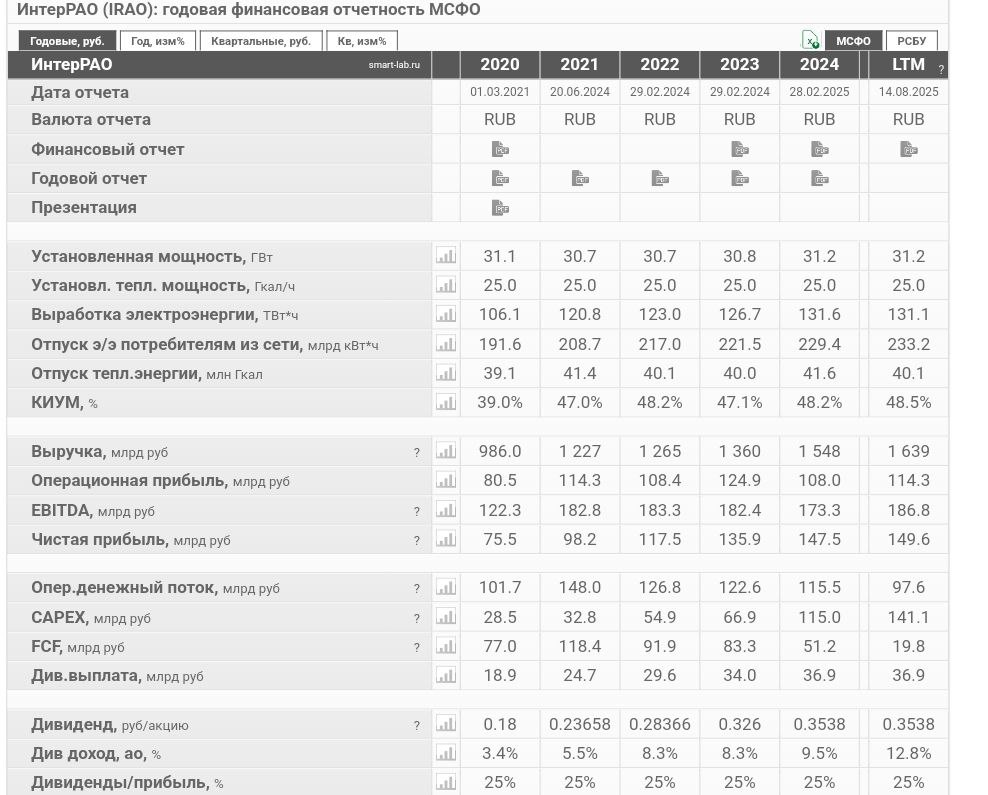This screenshot has height=795, width=988.
Task: Switch to Квартальные, руб. tab
Action: point(261,41)
